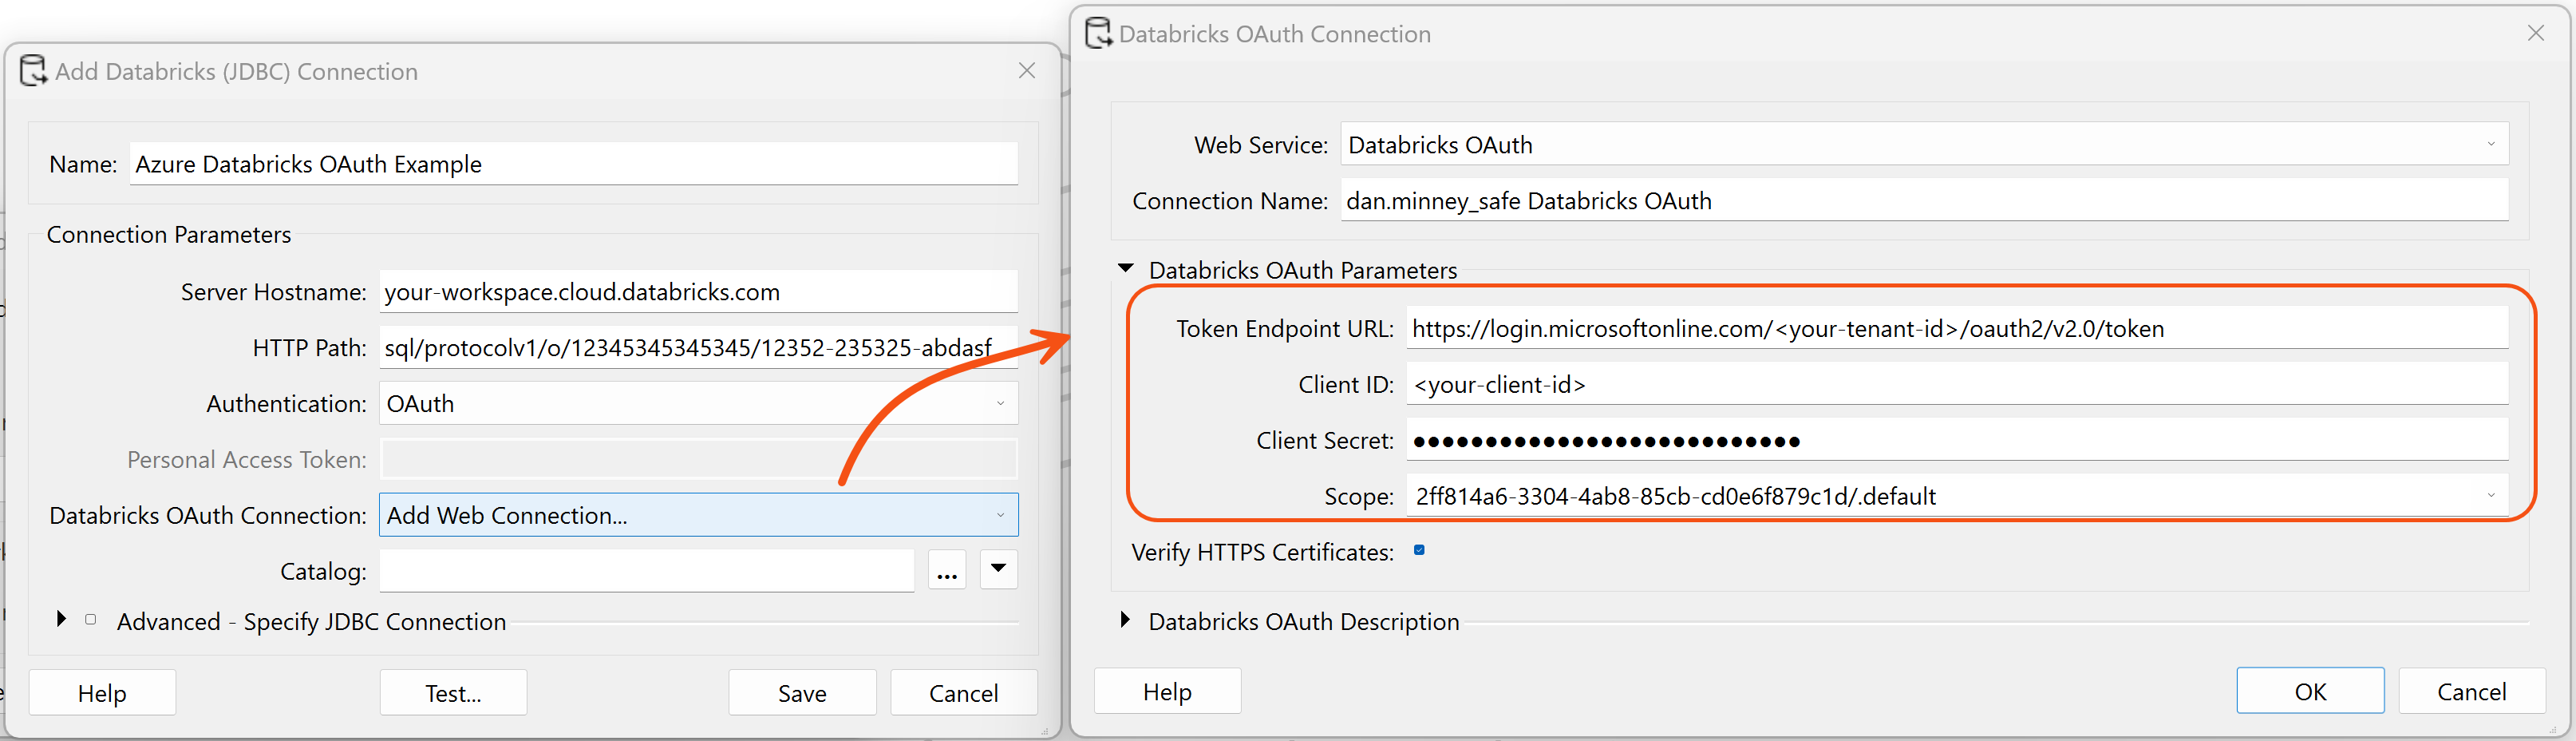The height and width of the screenshot is (741, 2576).
Task: Close the Databricks OAuth Connection dialog
Action: [x=2535, y=33]
